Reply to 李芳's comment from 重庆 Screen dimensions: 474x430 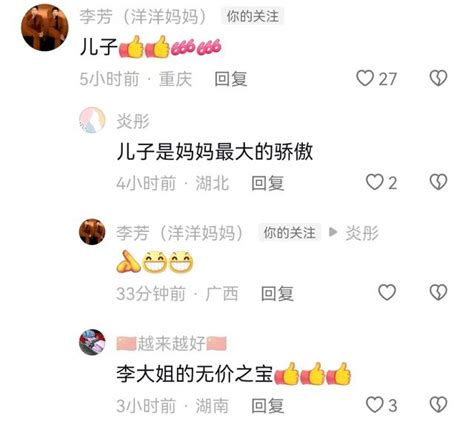coord(231,79)
